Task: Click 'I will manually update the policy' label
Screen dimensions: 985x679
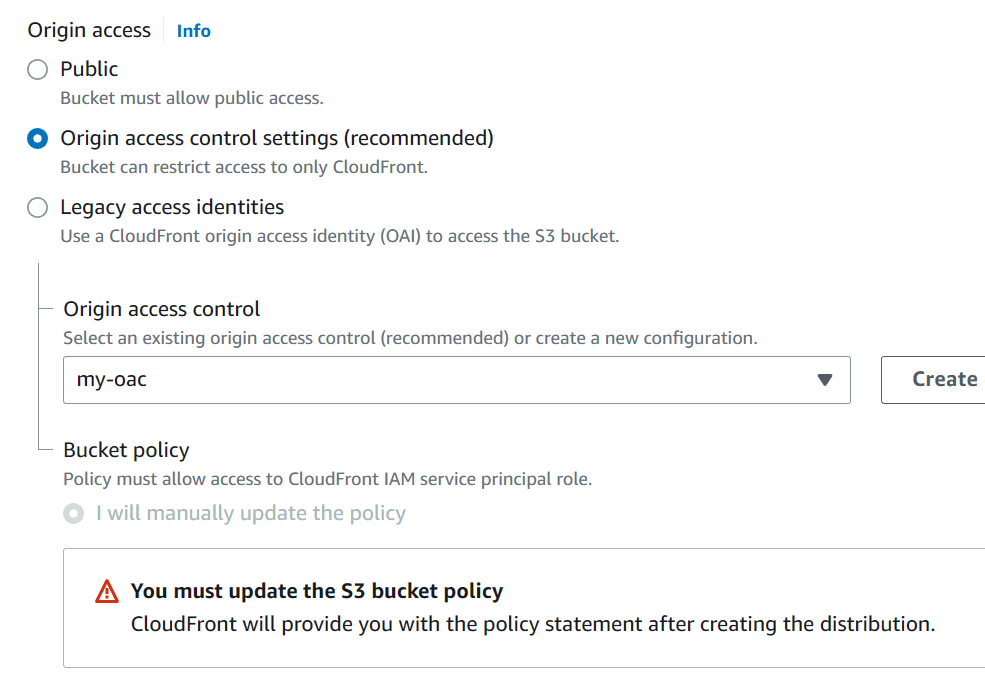Action: (250, 514)
